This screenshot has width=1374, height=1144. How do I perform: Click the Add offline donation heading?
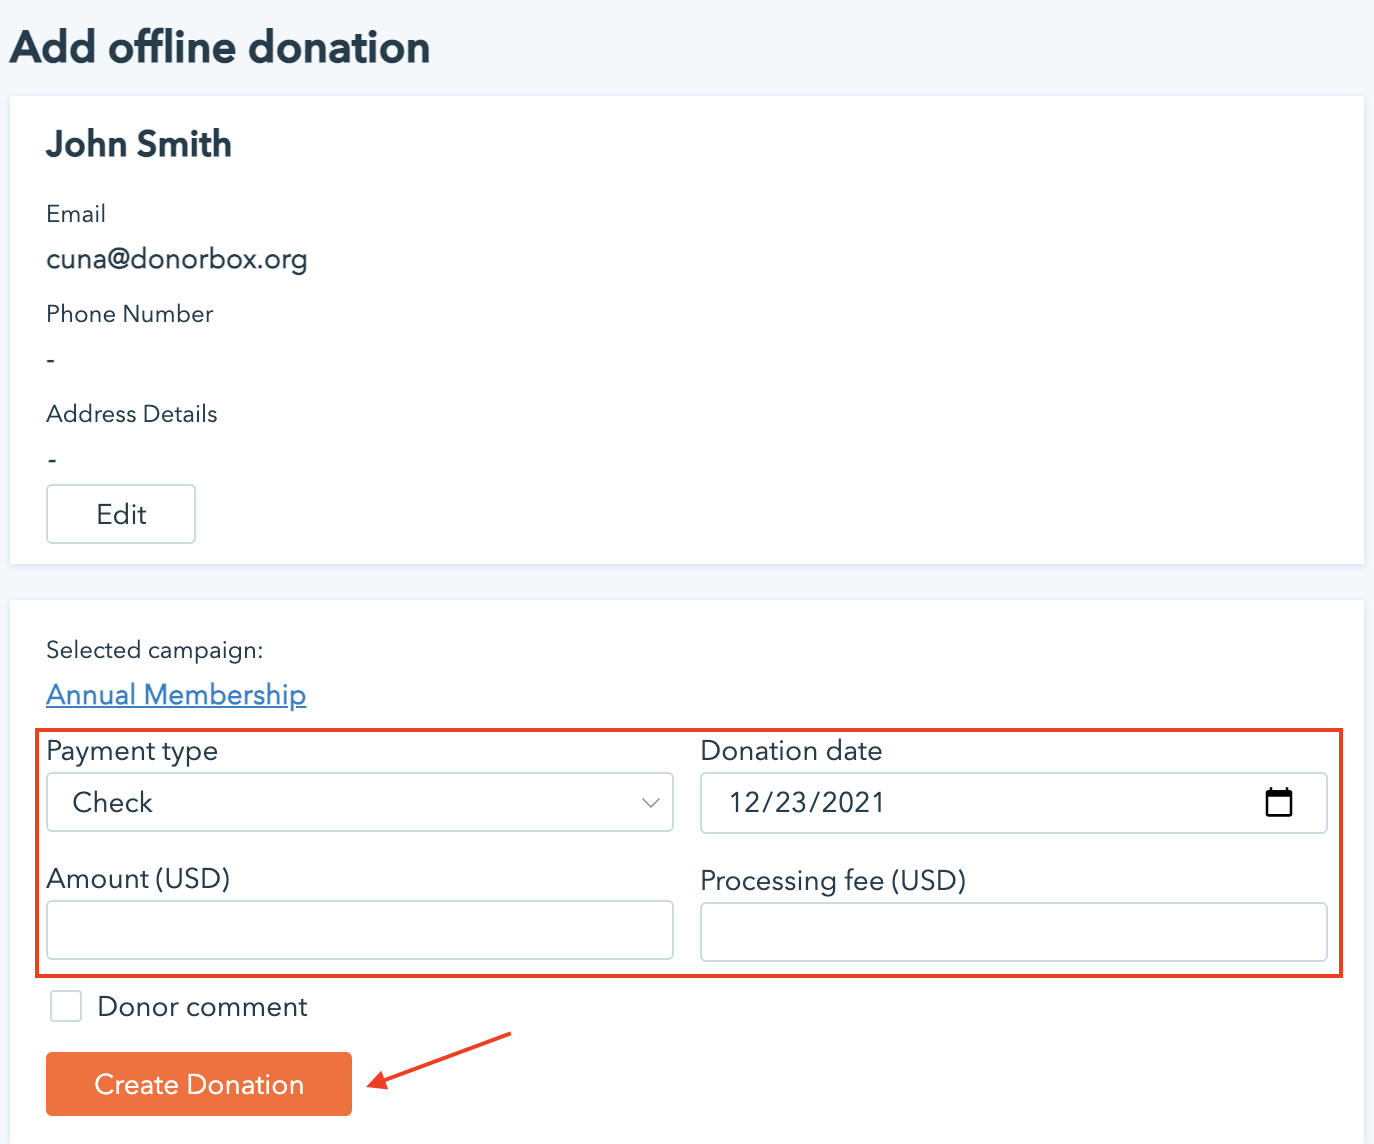coord(220,47)
